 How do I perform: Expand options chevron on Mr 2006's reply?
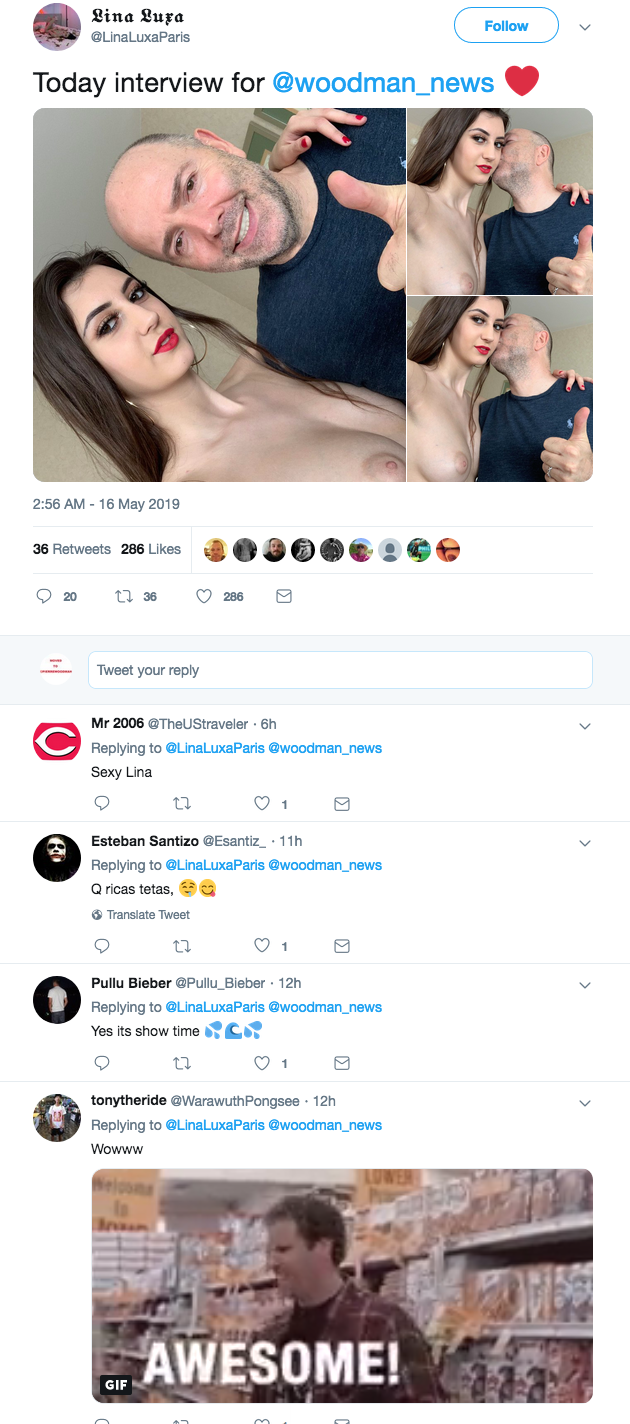585,726
